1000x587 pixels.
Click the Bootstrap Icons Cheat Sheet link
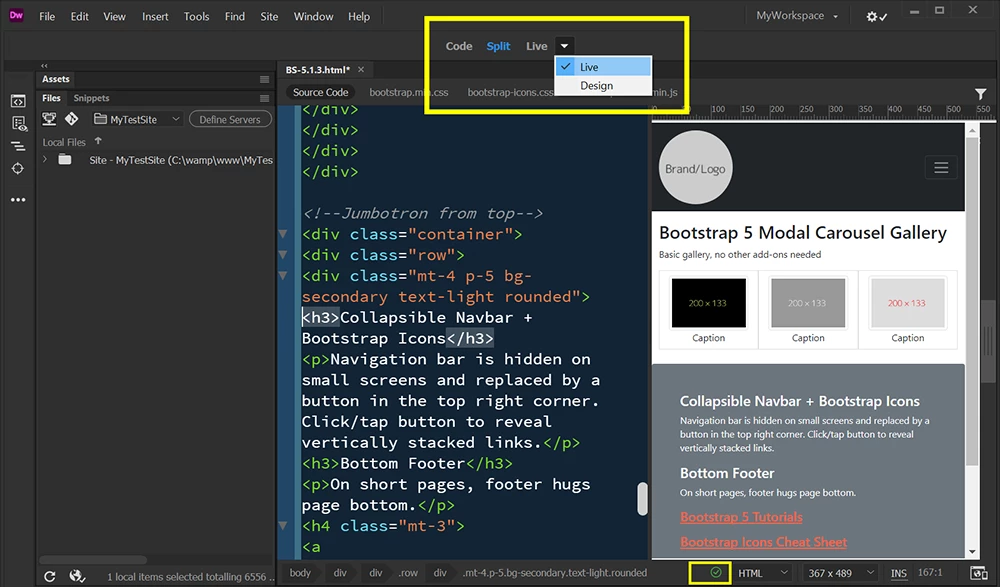pos(763,542)
